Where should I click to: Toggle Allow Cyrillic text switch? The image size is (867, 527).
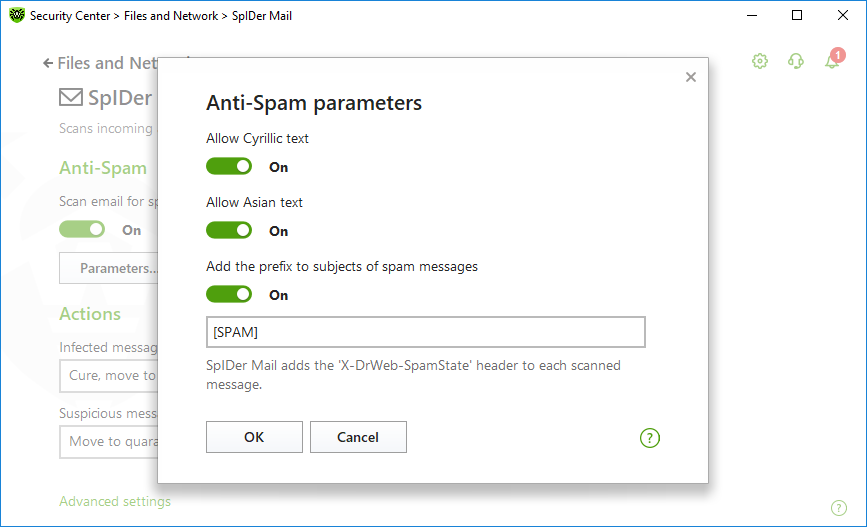[229, 166]
